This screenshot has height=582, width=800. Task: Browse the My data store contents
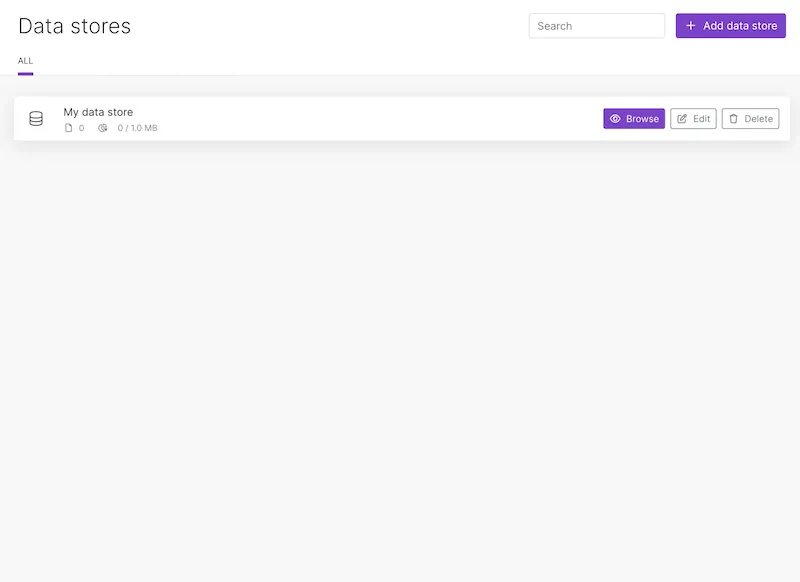636,118
